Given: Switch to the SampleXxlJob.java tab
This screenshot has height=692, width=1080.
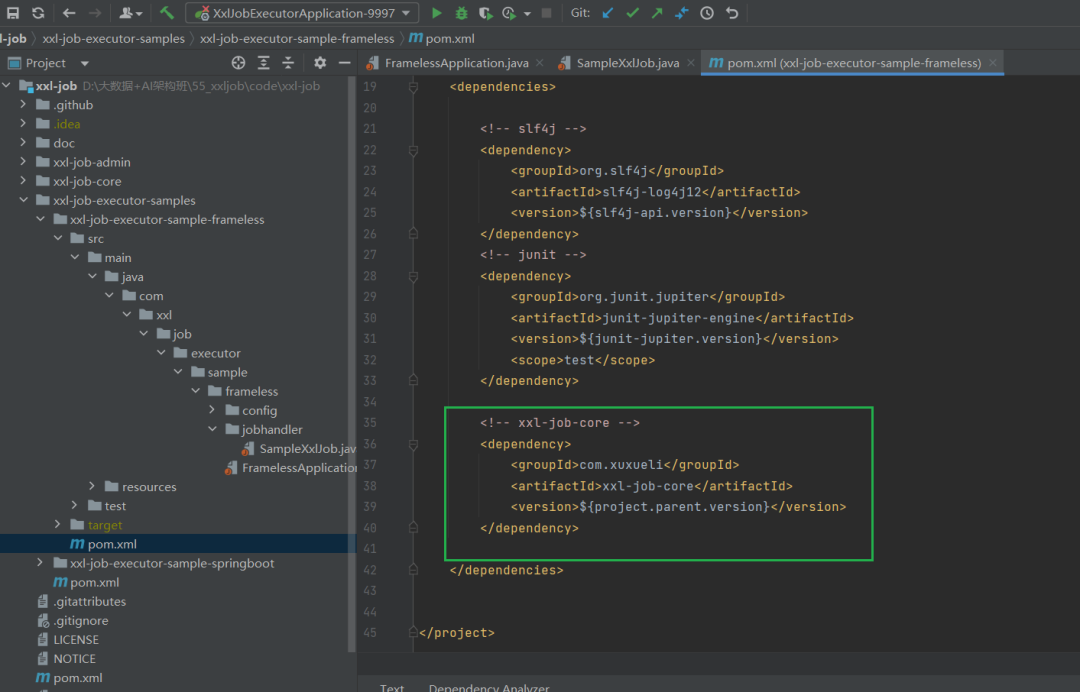Looking at the screenshot, I should pos(627,63).
